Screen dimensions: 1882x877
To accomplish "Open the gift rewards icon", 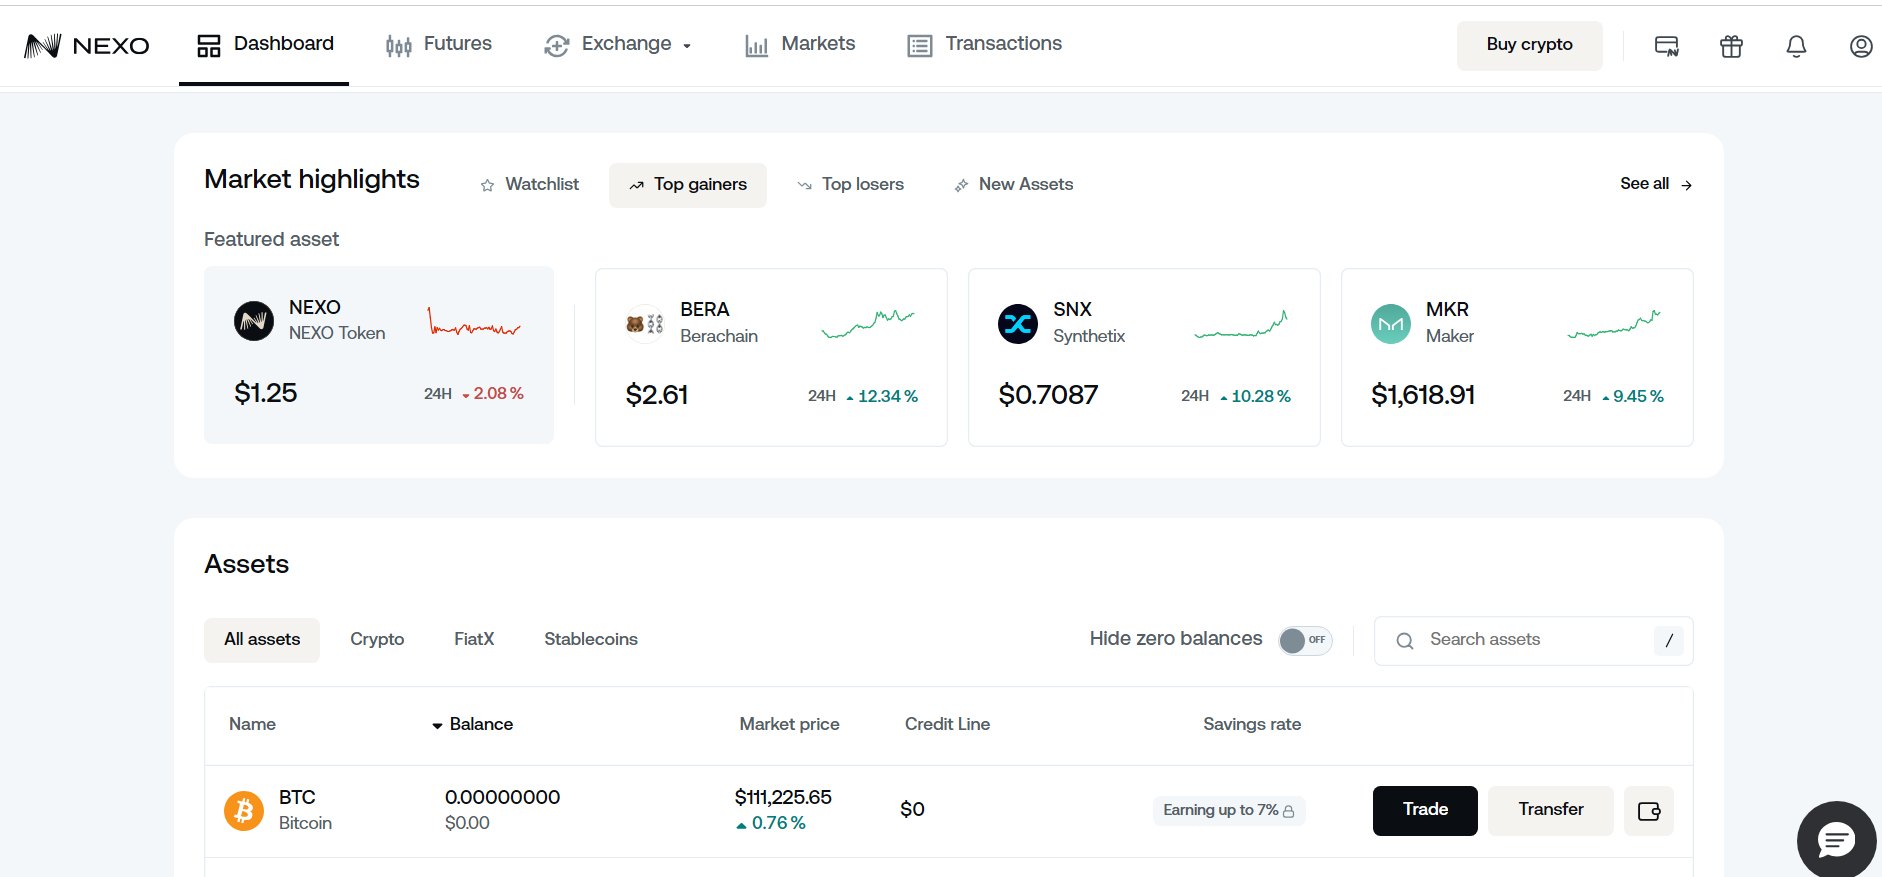I will click(1731, 46).
